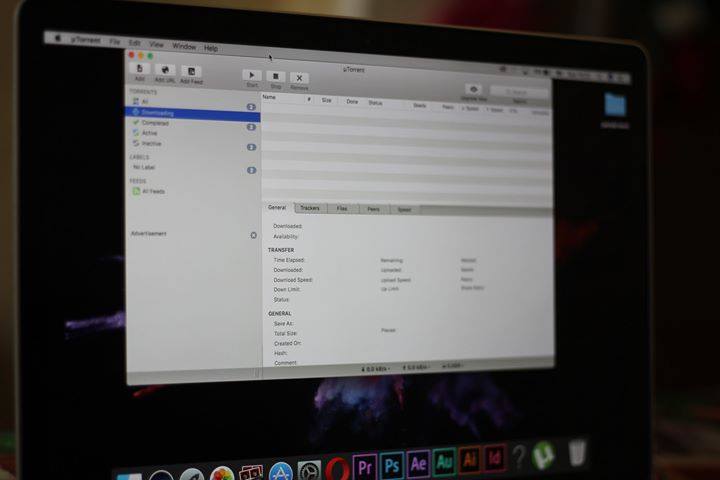
Task: Select the blue folder on the desktop
Action: [615, 105]
